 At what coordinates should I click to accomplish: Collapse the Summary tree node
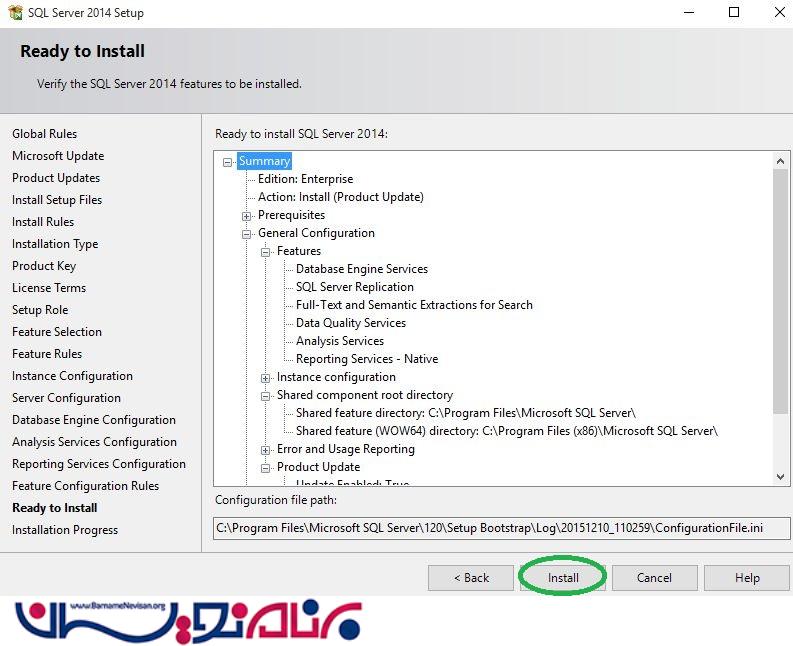[x=228, y=162]
